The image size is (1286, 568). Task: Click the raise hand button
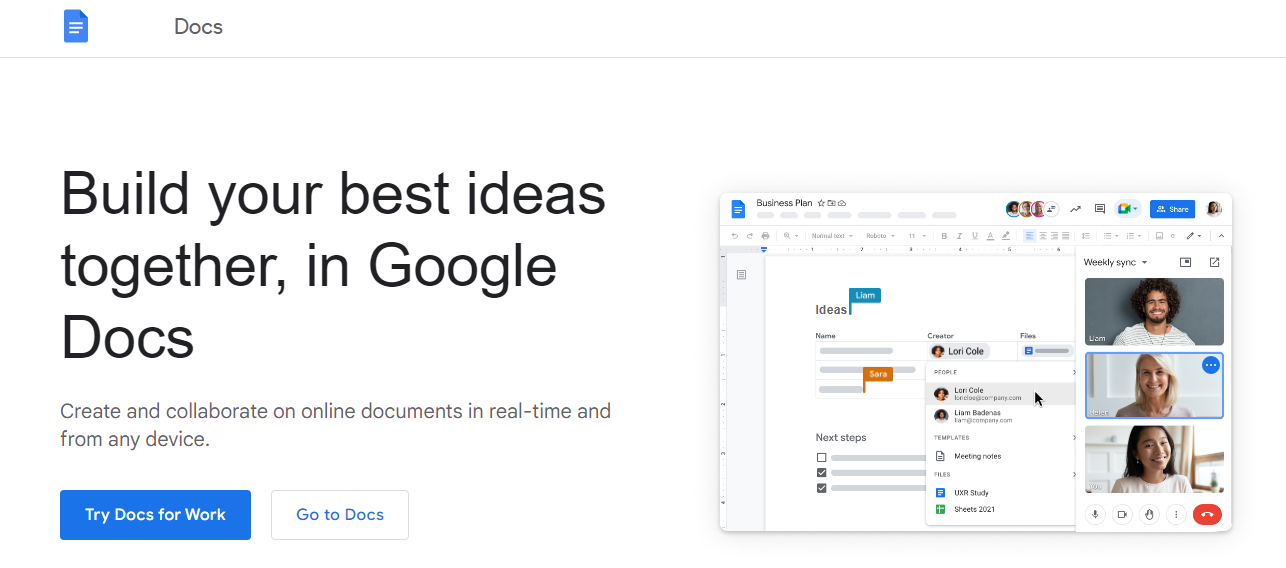click(x=1149, y=514)
